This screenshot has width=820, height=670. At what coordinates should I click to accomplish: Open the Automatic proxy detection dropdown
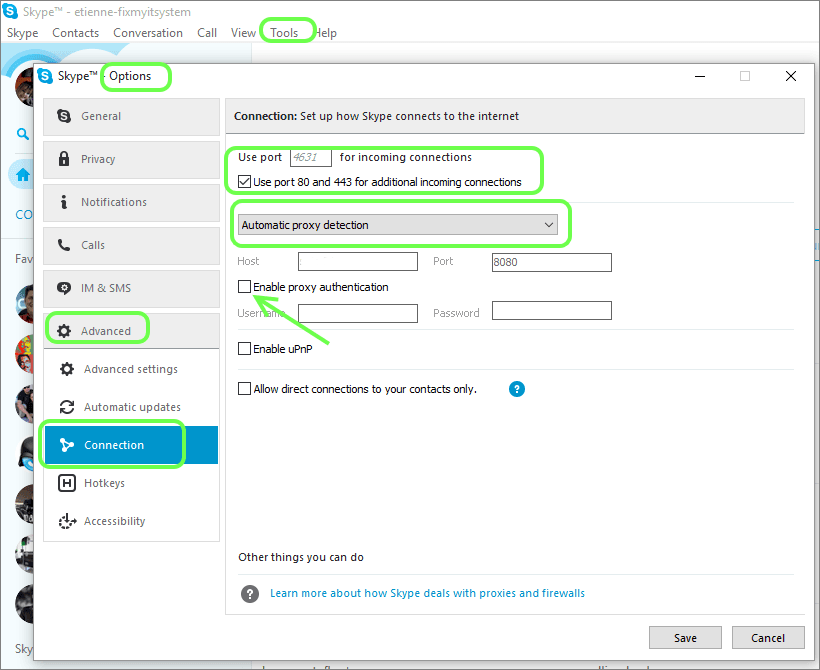pos(398,225)
